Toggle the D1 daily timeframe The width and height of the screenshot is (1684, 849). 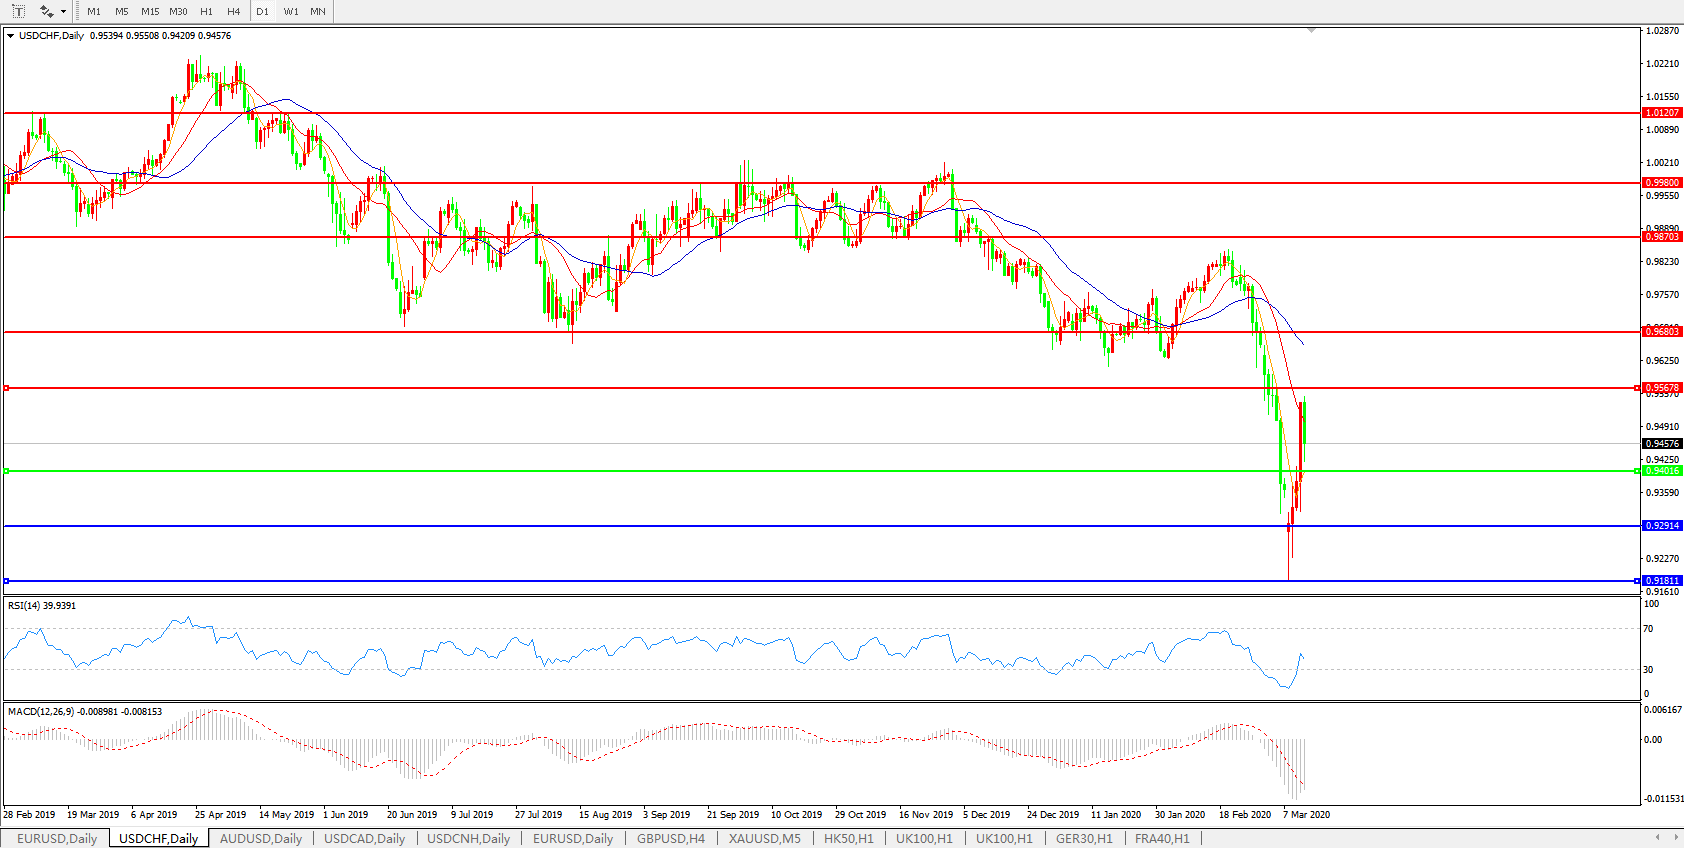[262, 12]
